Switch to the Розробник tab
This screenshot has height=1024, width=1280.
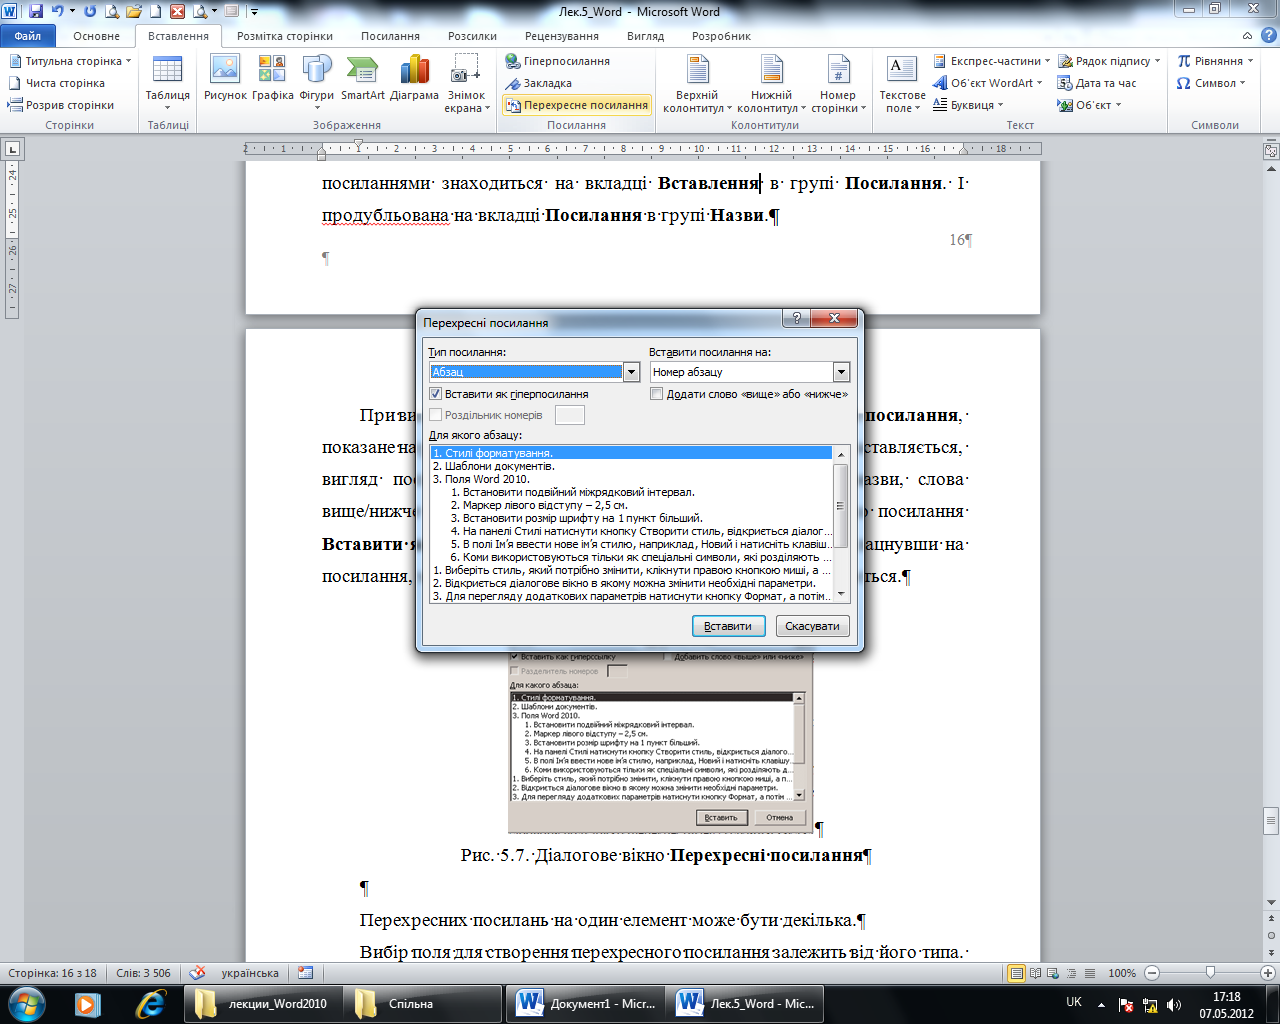[721, 36]
